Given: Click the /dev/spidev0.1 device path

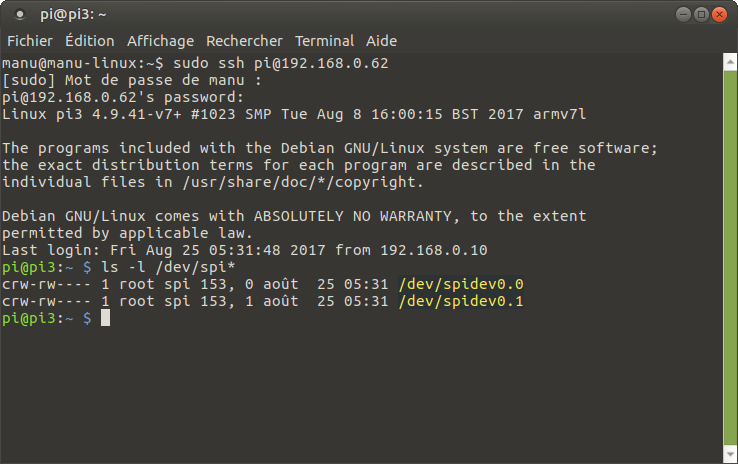Looking at the screenshot, I should tap(460, 301).
